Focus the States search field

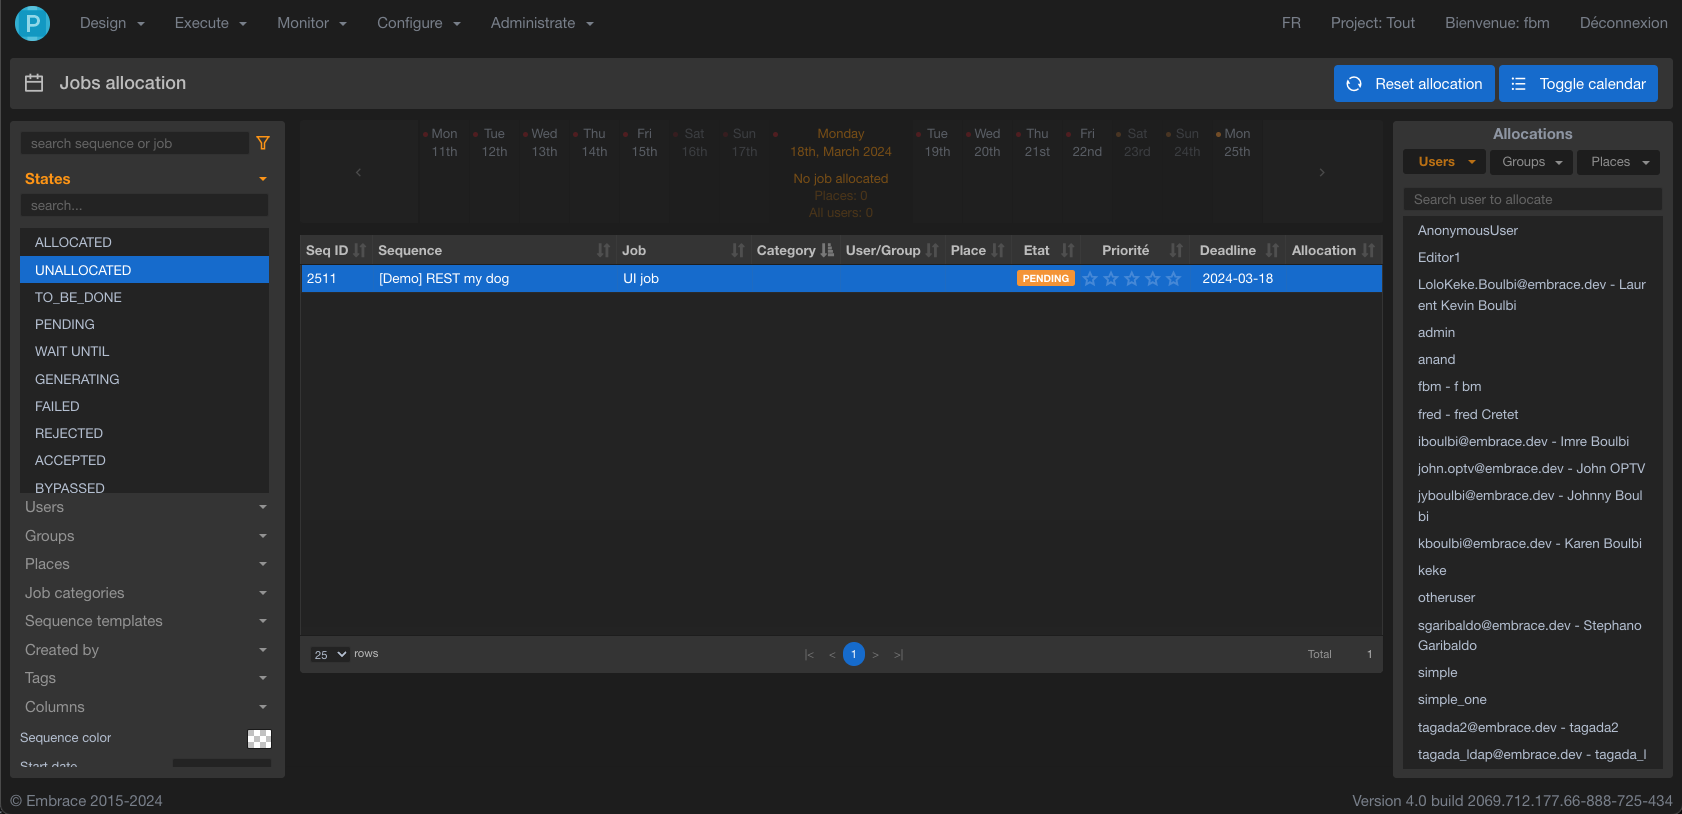pos(145,205)
